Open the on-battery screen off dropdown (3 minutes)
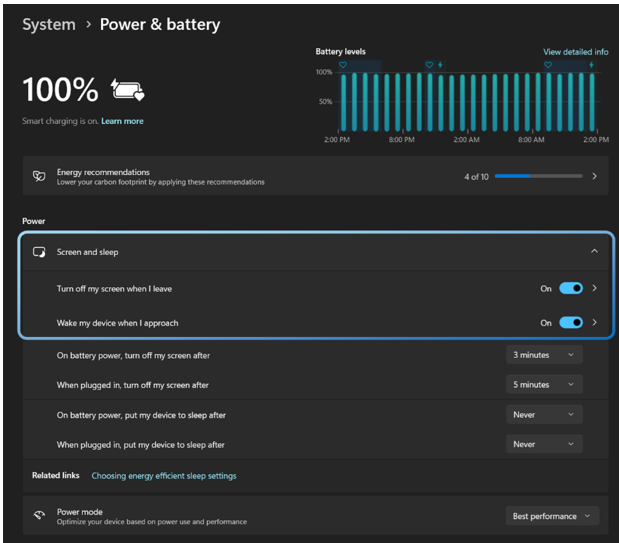 (544, 355)
